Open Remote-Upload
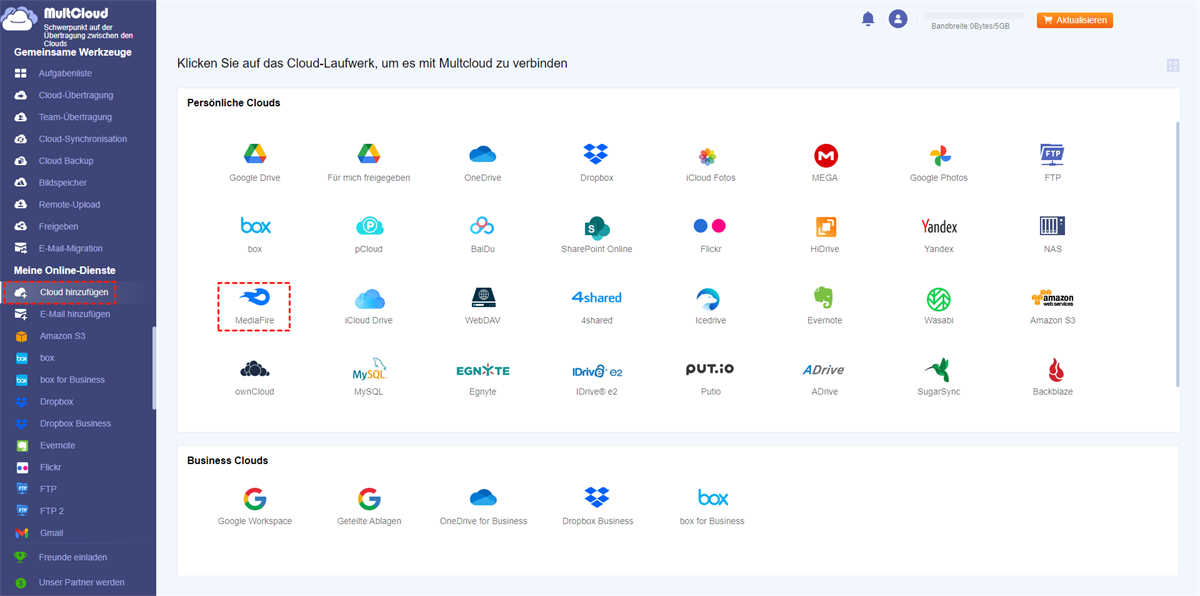Image resolution: width=1200 pixels, height=596 pixels. click(x=70, y=204)
